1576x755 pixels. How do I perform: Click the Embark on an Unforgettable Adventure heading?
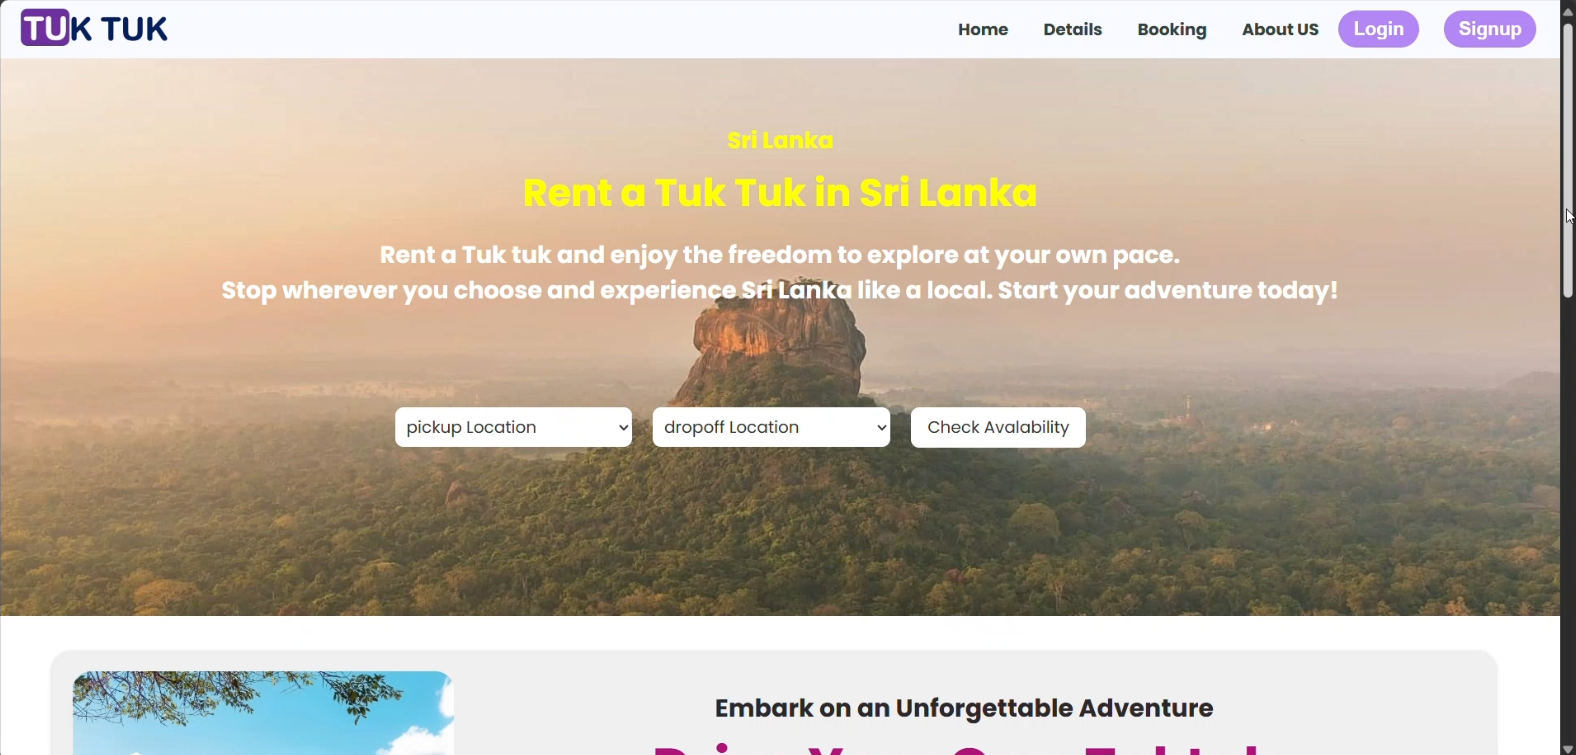coord(964,708)
